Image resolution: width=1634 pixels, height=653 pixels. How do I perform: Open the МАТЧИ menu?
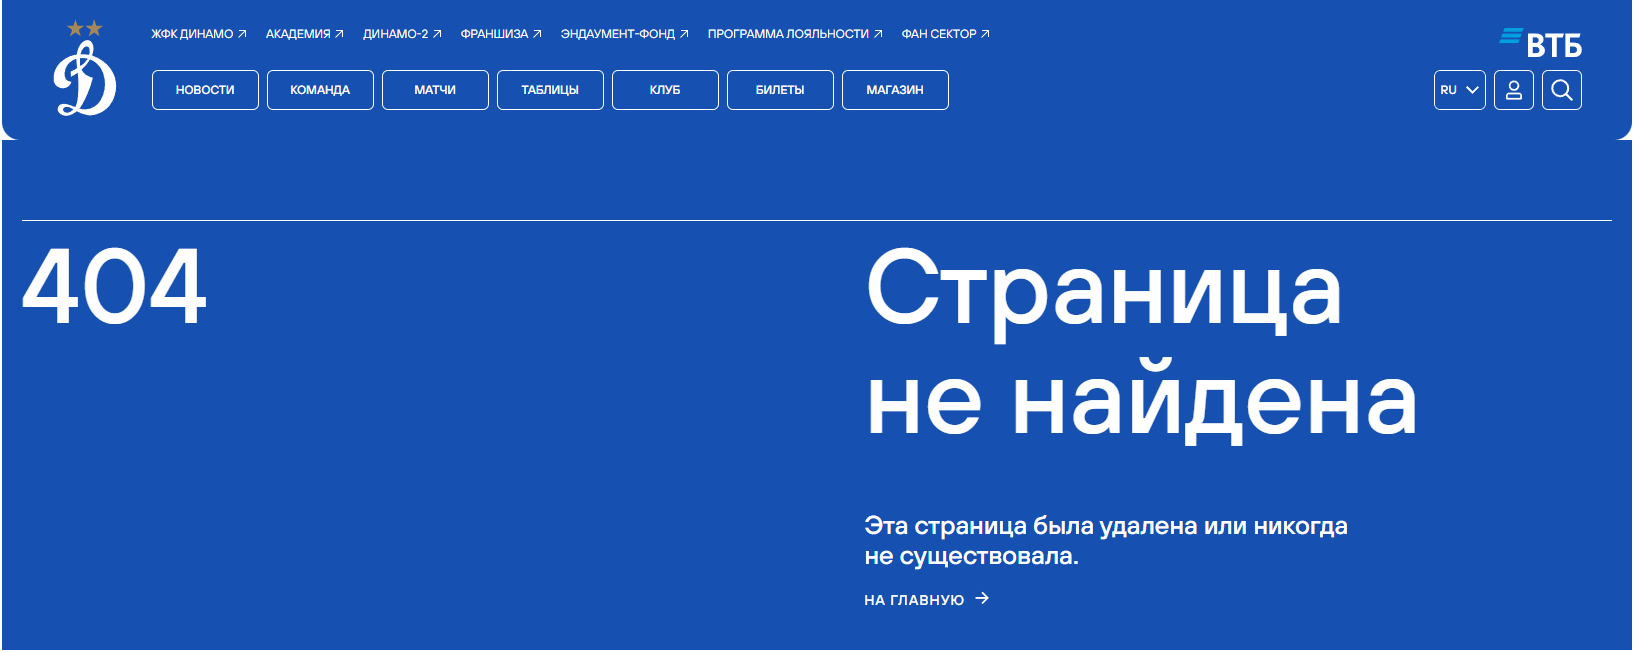coord(435,90)
